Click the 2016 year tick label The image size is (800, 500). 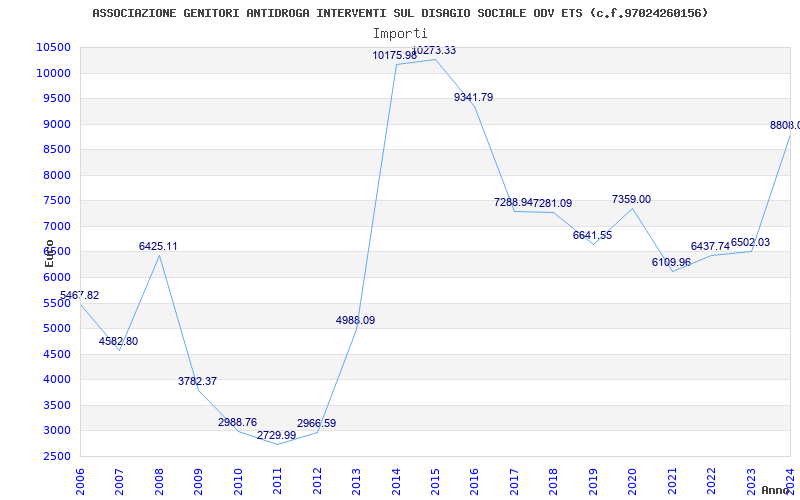(474, 482)
